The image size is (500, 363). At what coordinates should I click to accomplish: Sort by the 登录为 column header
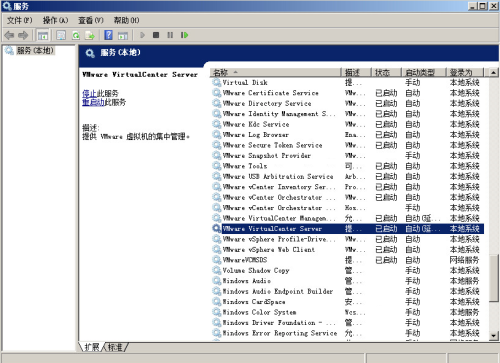click(x=465, y=72)
